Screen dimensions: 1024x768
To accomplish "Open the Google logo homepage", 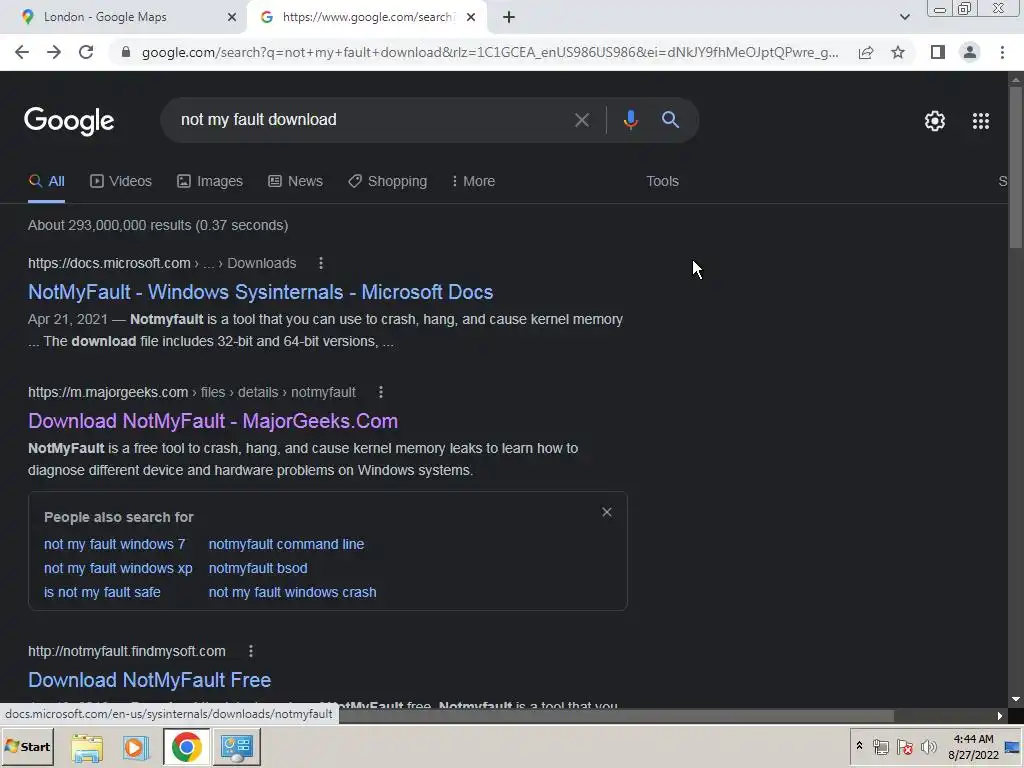I will pyautogui.click(x=69, y=121).
